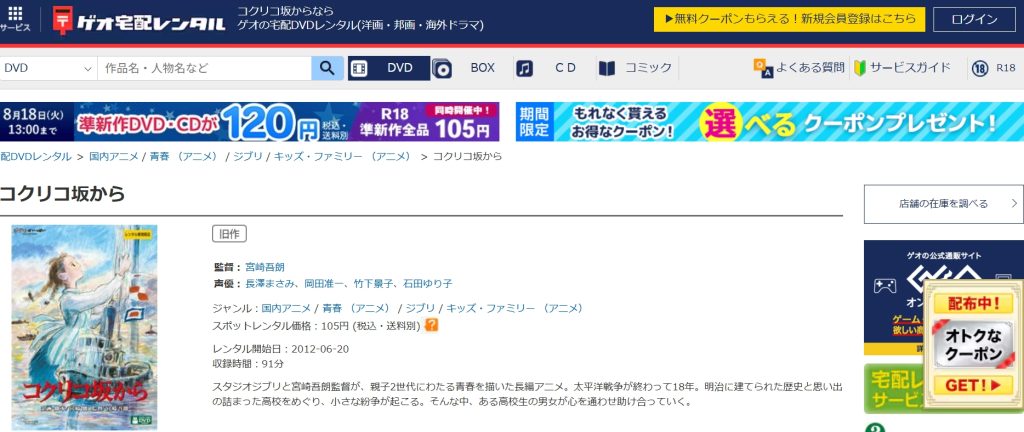The image size is (1024, 432).
Task: Click キッズ・ファミリー（アニメ） in the genre line
Action: [516, 308]
